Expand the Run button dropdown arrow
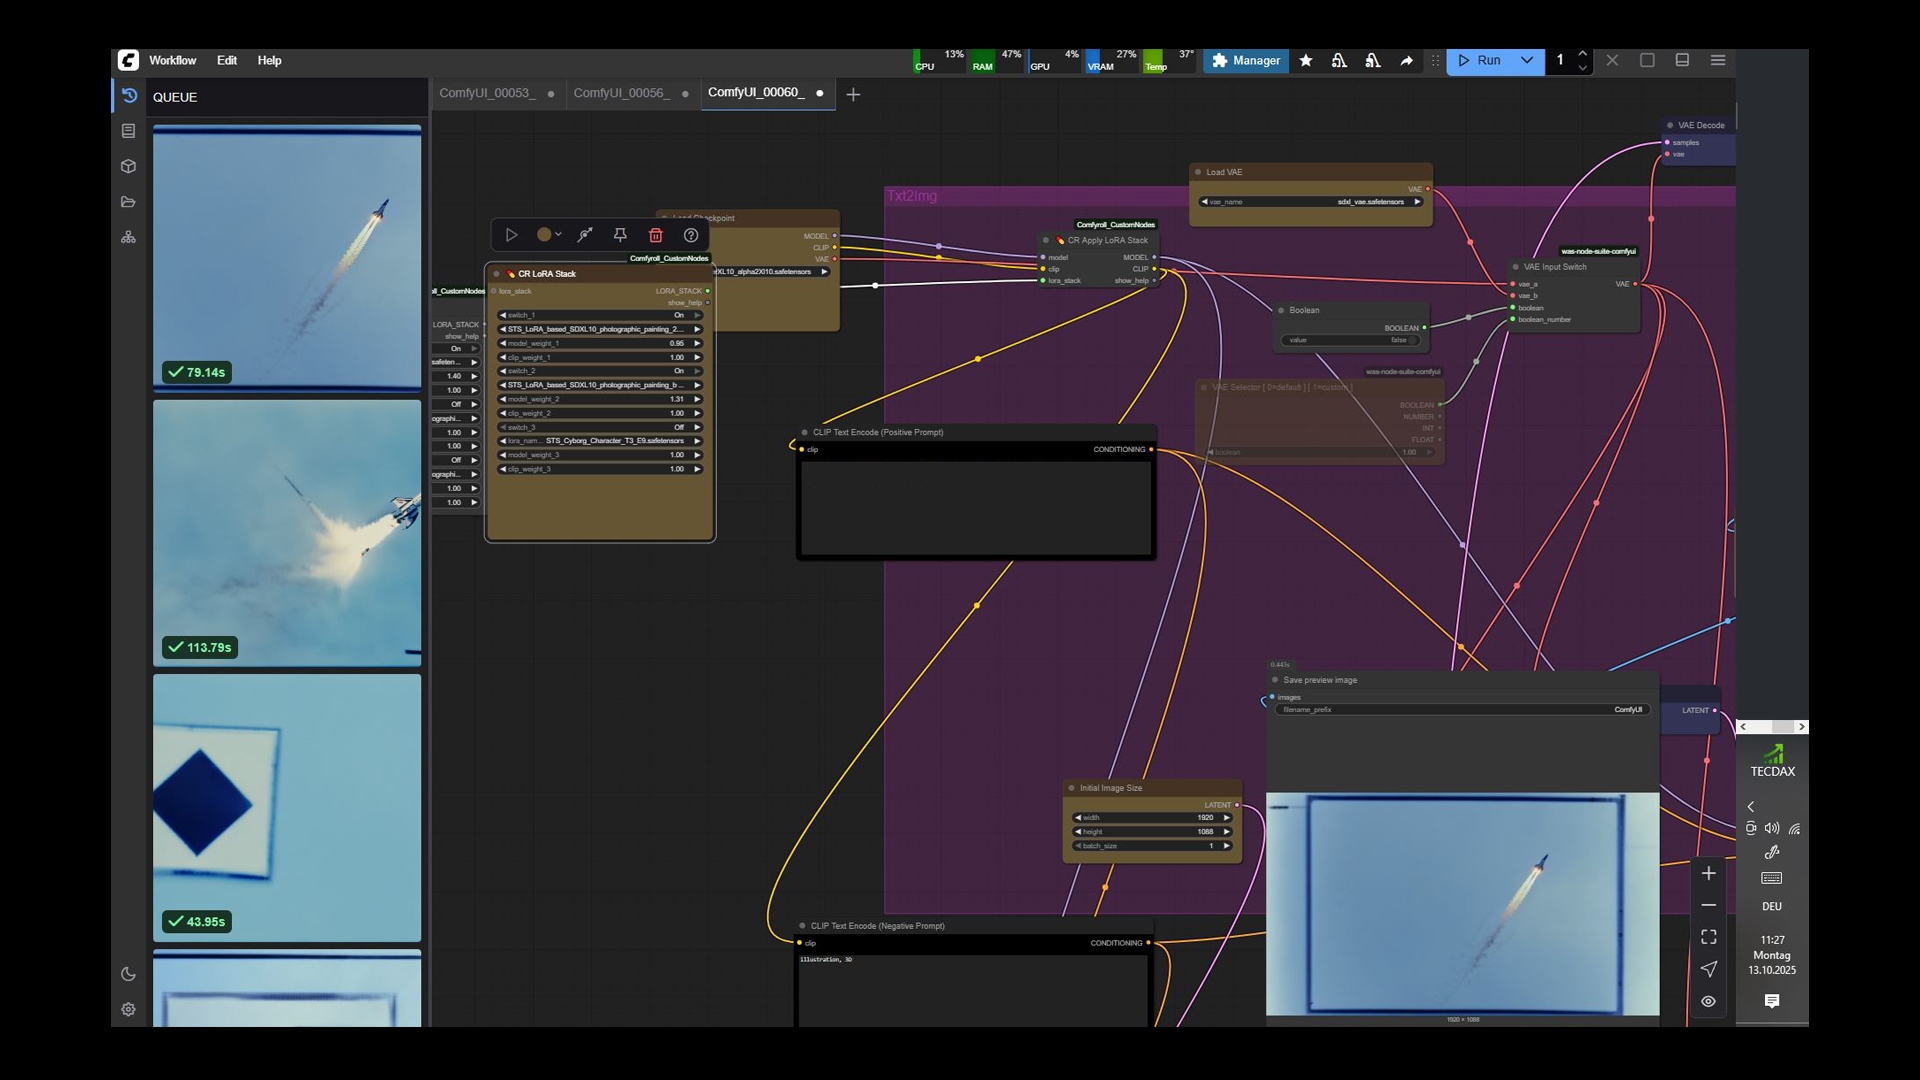 pyautogui.click(x=1527, y=61)
